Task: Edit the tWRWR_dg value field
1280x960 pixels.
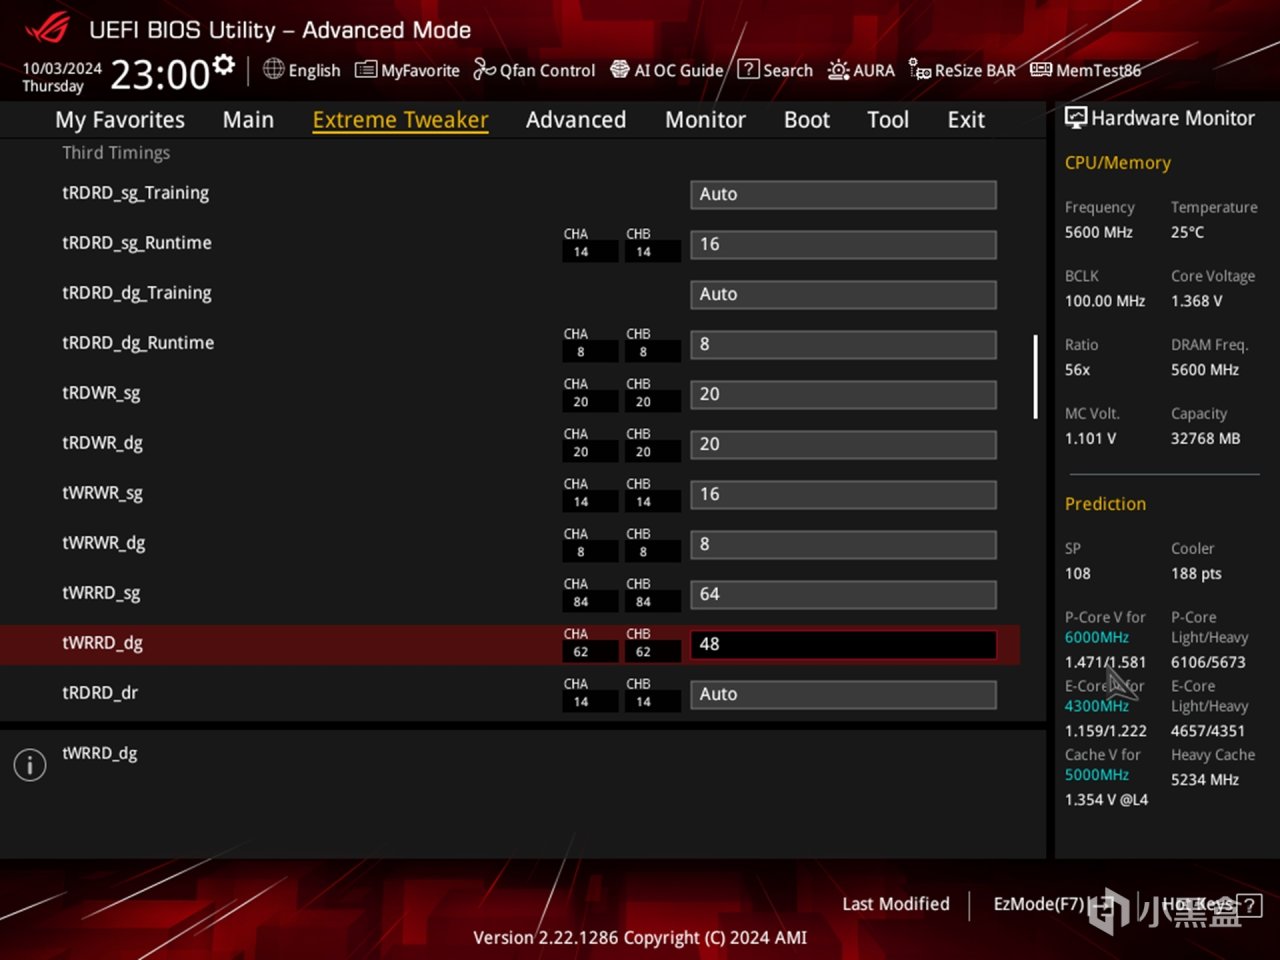Action: coord(843,544)
